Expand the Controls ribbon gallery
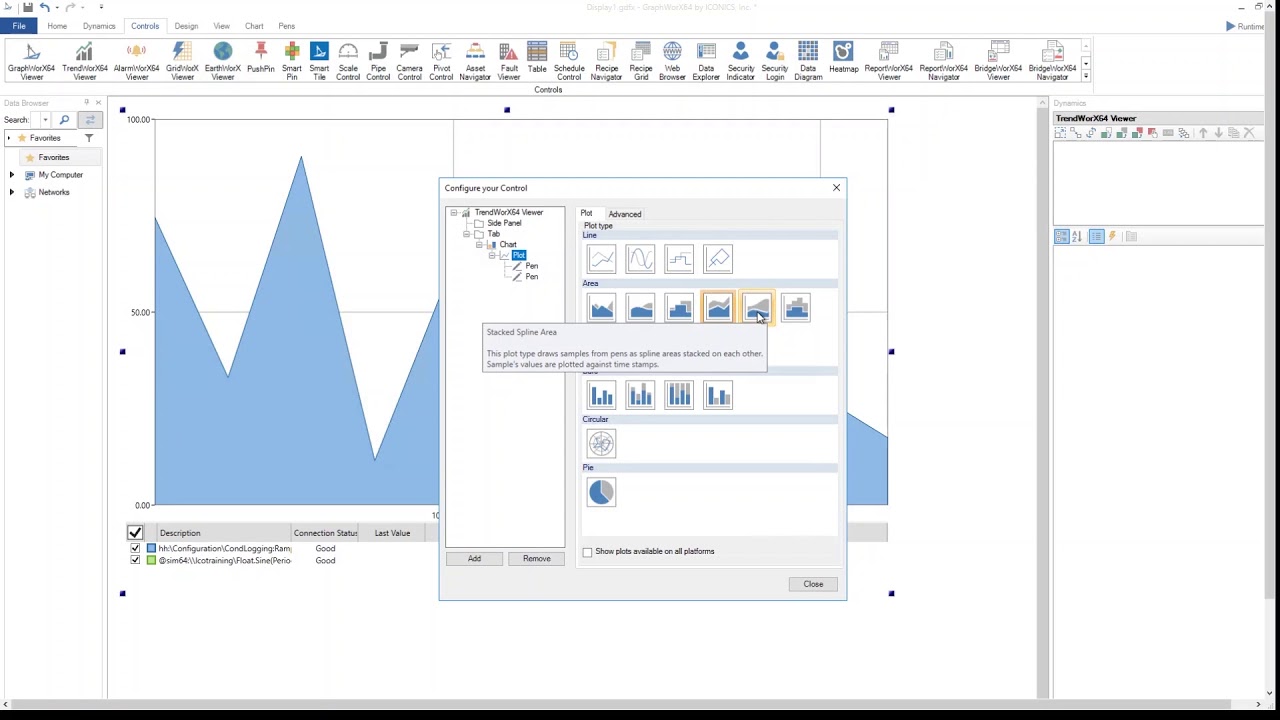The width and height of the screenshot is (1280, 720). tap(1086, 76)
